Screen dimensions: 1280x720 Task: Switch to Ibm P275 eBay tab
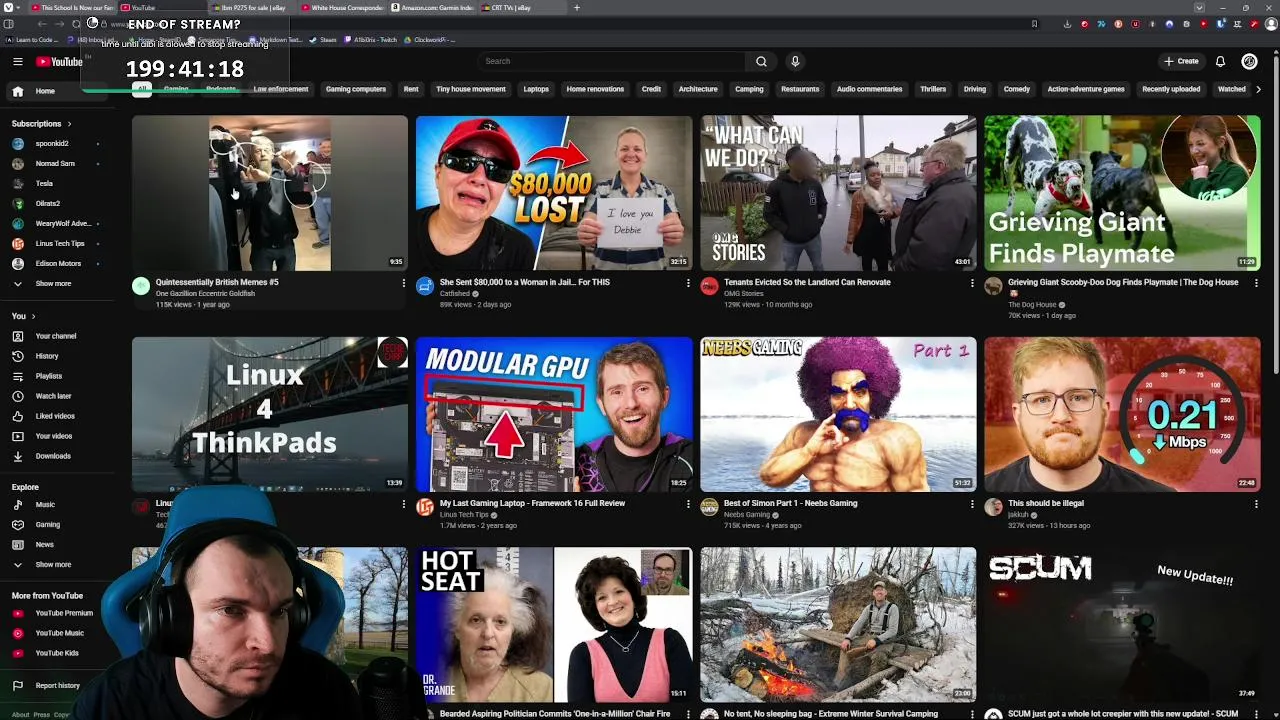point(252,8)
